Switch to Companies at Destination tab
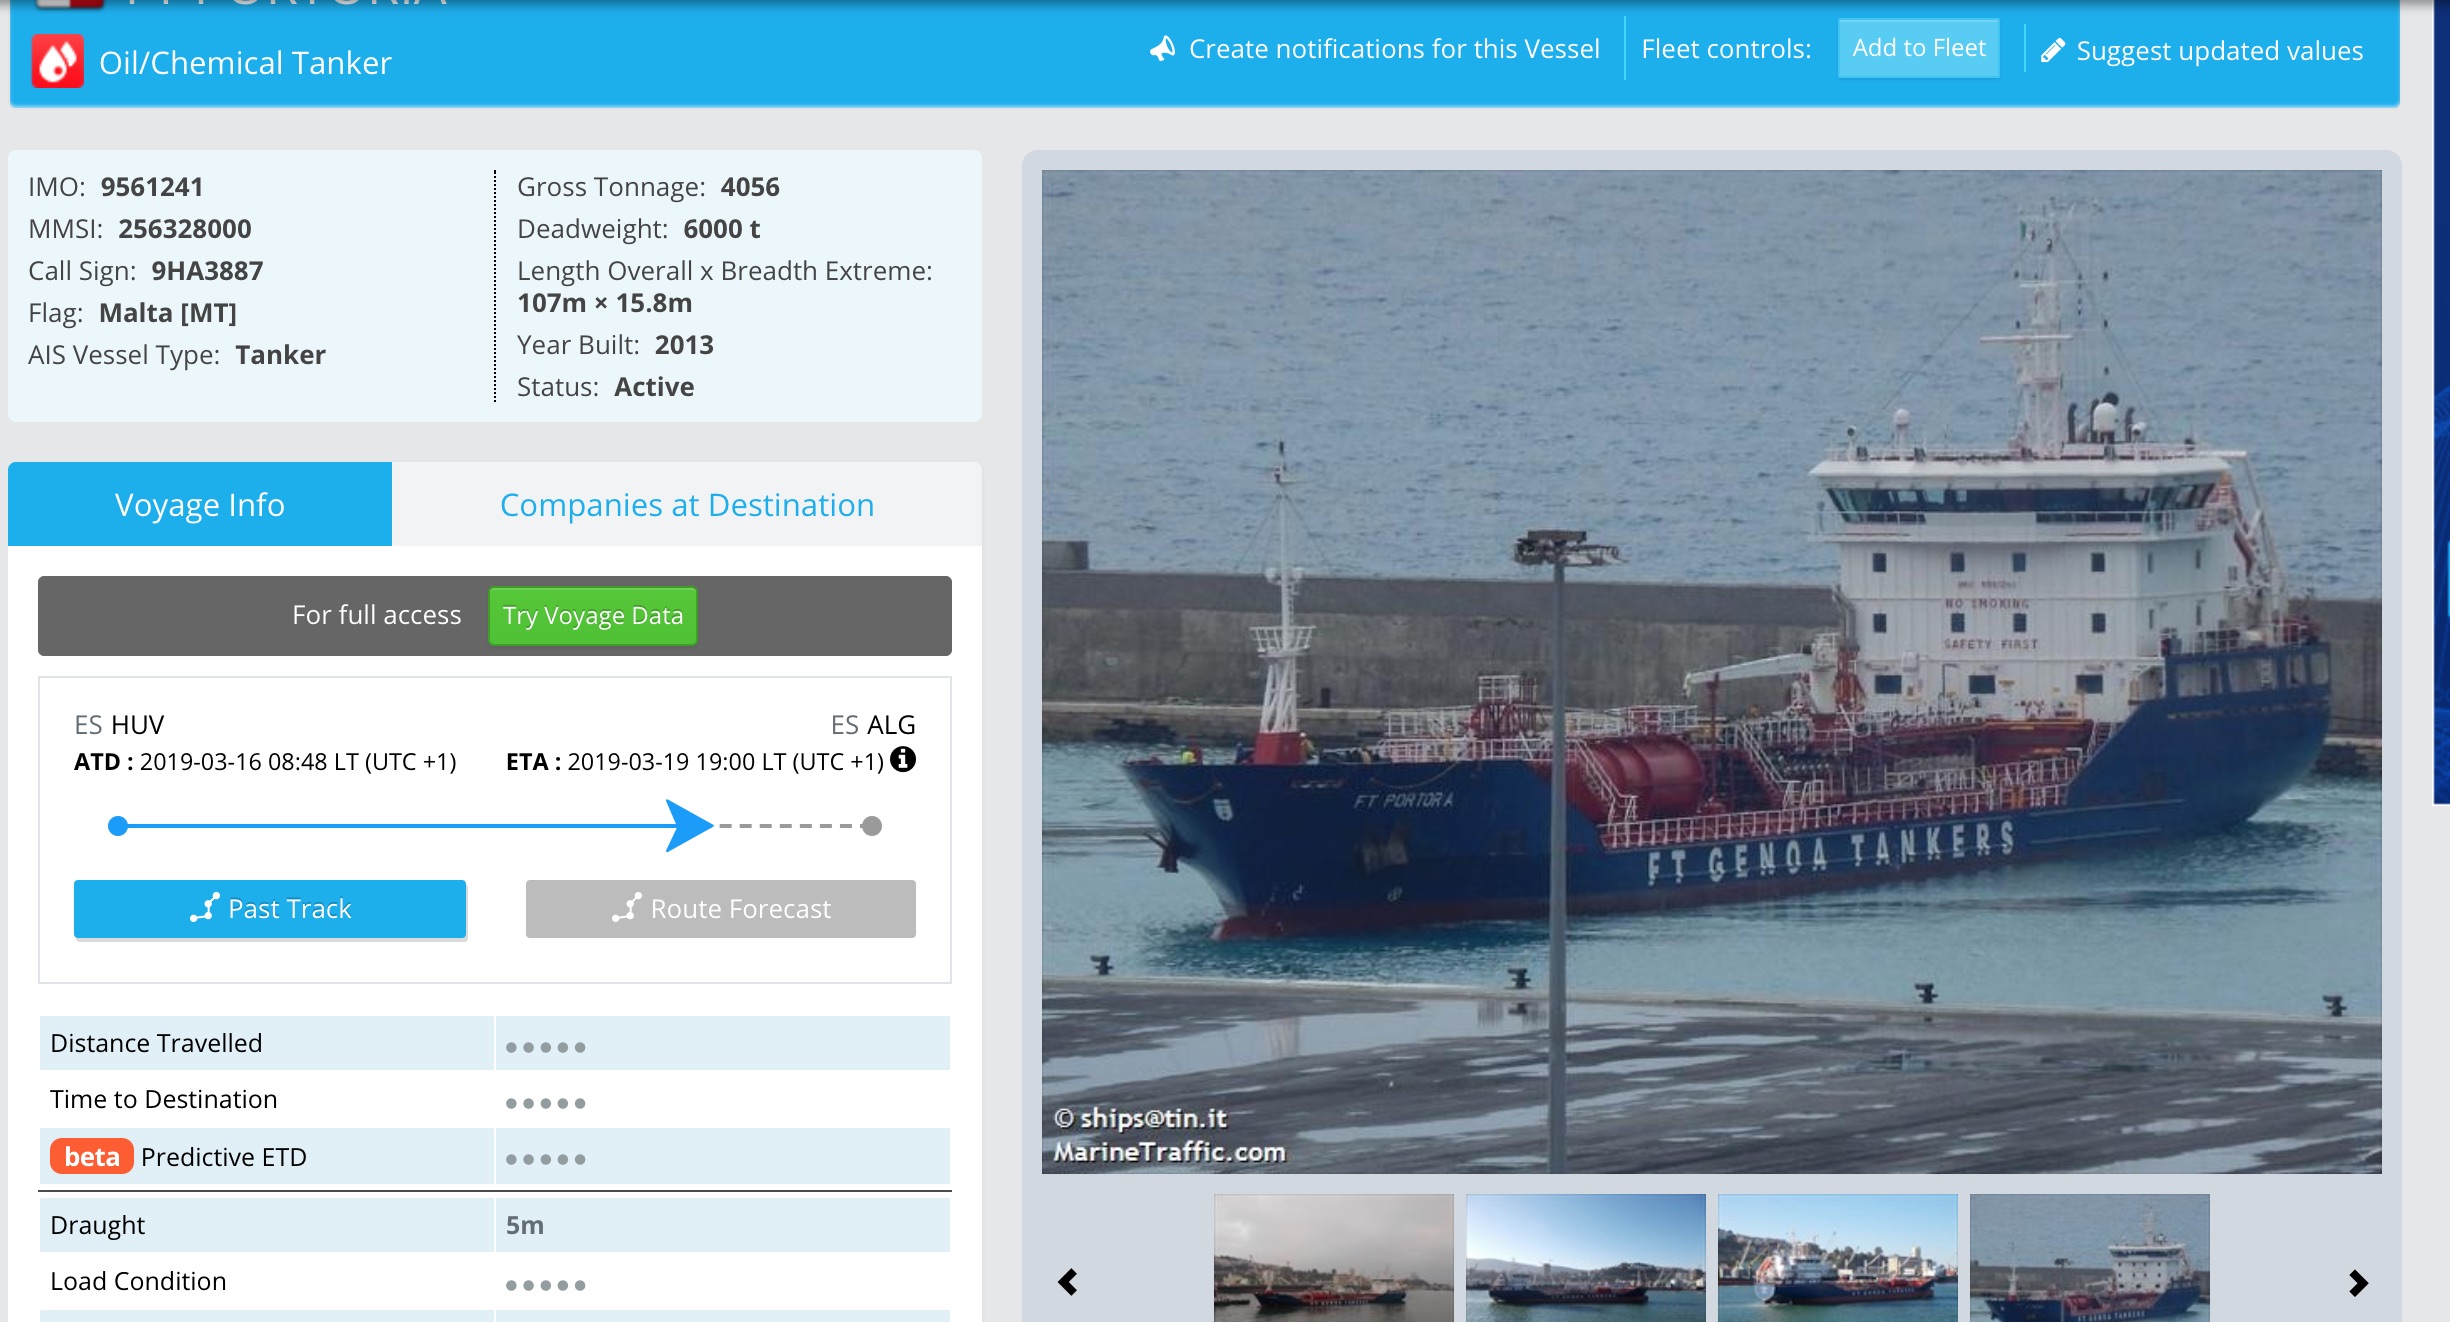Viewport: 2450px width, 1322px height. [687, 504]
